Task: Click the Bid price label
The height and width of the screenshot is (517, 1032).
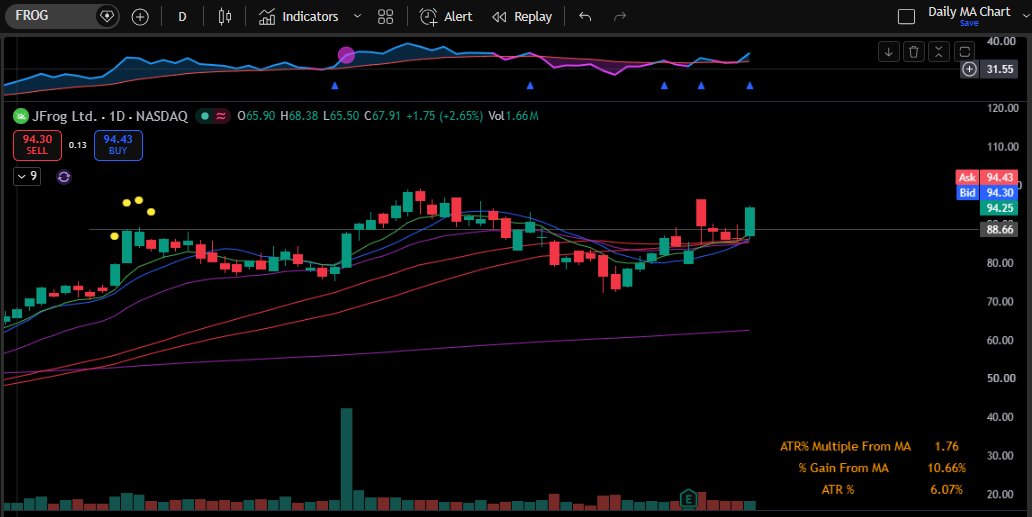Action: pos(967,193)
